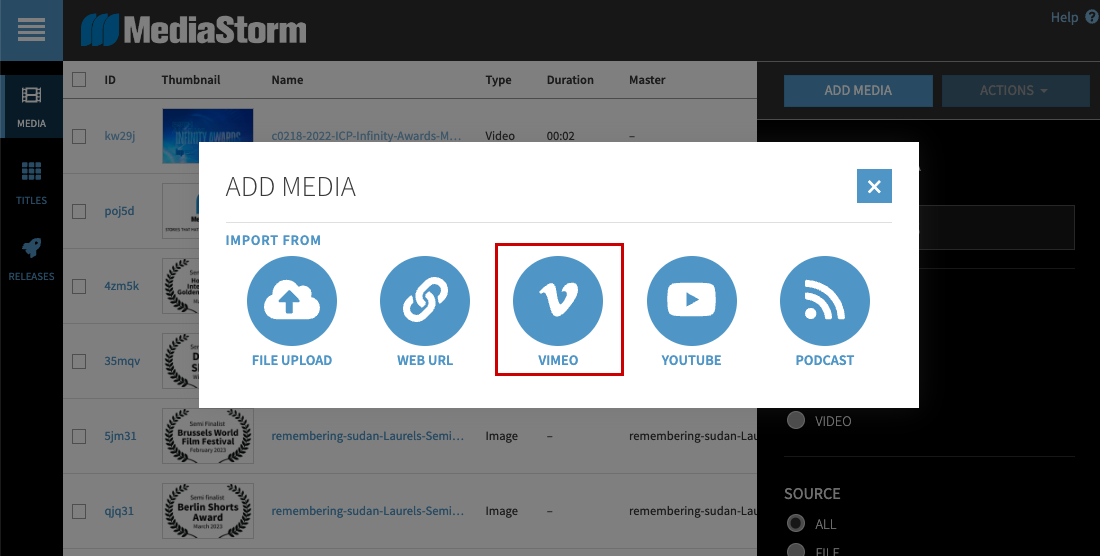This screenshot has width=1100, height=556.
Task: Open the Releases rocket section
Action: coord(32,259)
